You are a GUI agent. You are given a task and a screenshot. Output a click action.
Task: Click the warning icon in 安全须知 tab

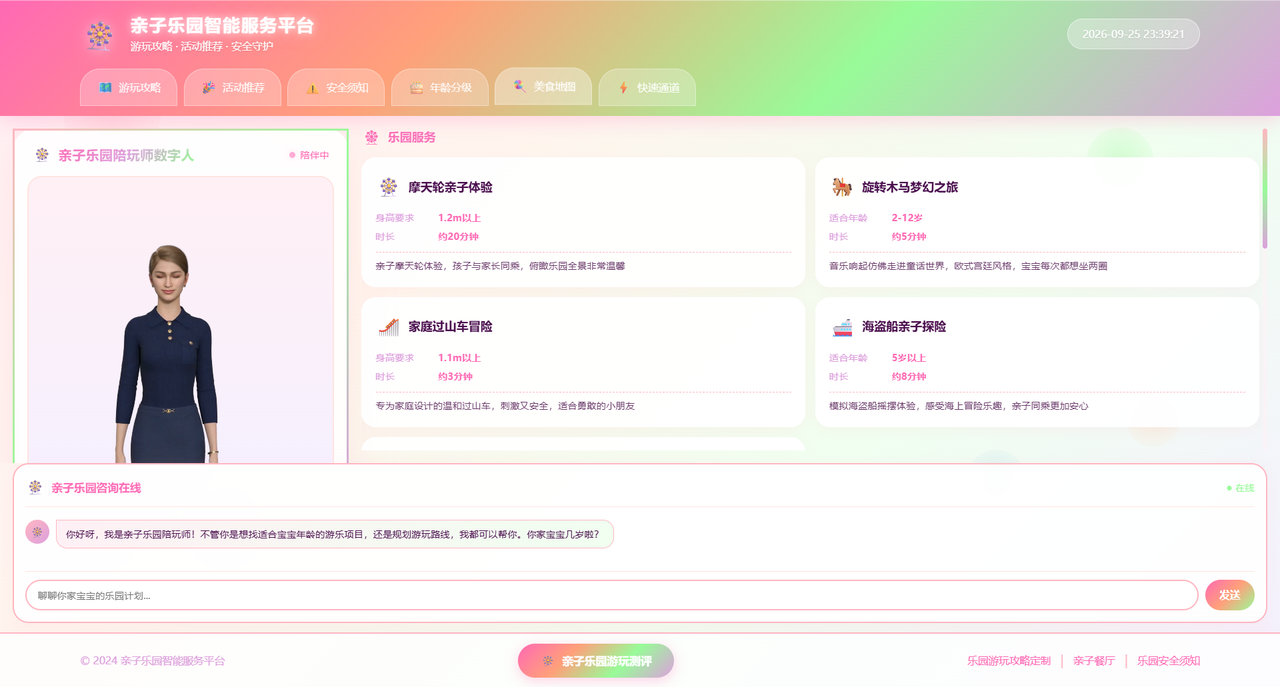point(312,88)
